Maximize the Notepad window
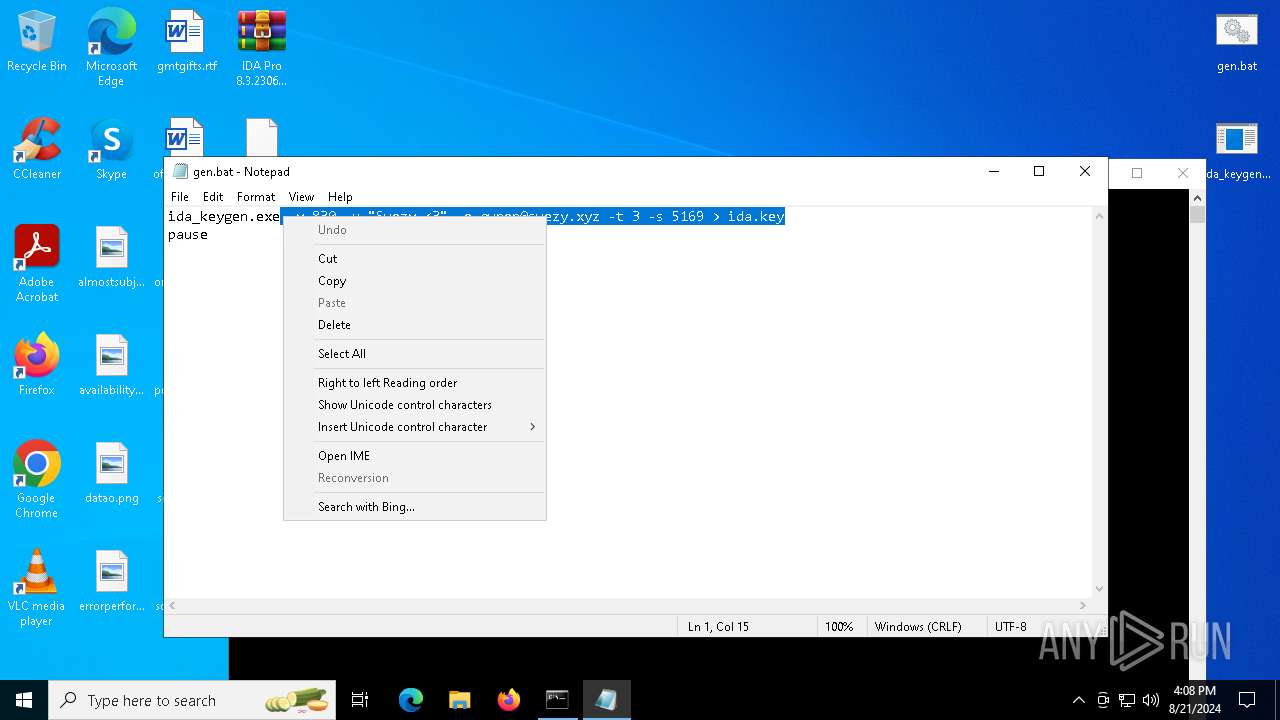 (1039, 172)
